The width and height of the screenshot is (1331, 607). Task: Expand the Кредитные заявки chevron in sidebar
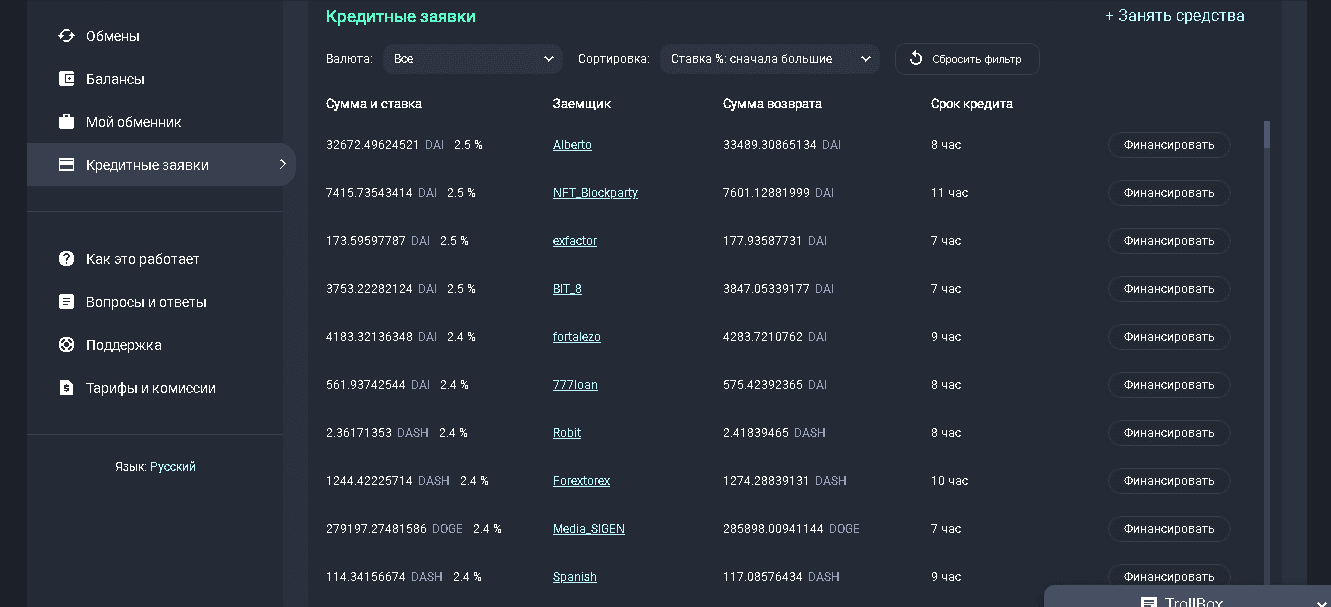coord(284,164)
